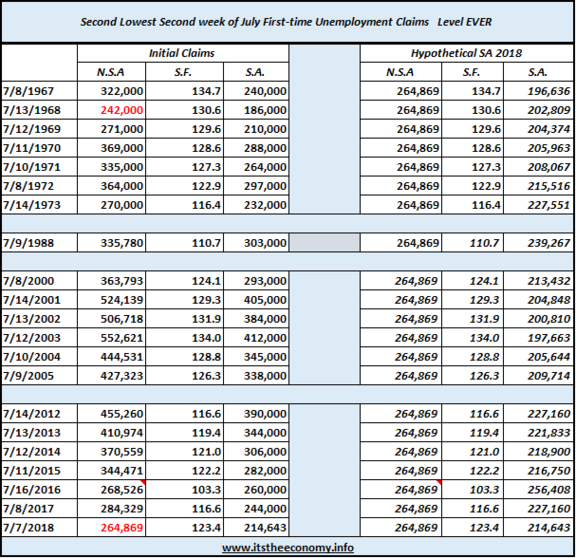Select the 239,267 hypothetical S.A. cell
The height and width of the screenshot is (558, 576).
click(538, 243)
